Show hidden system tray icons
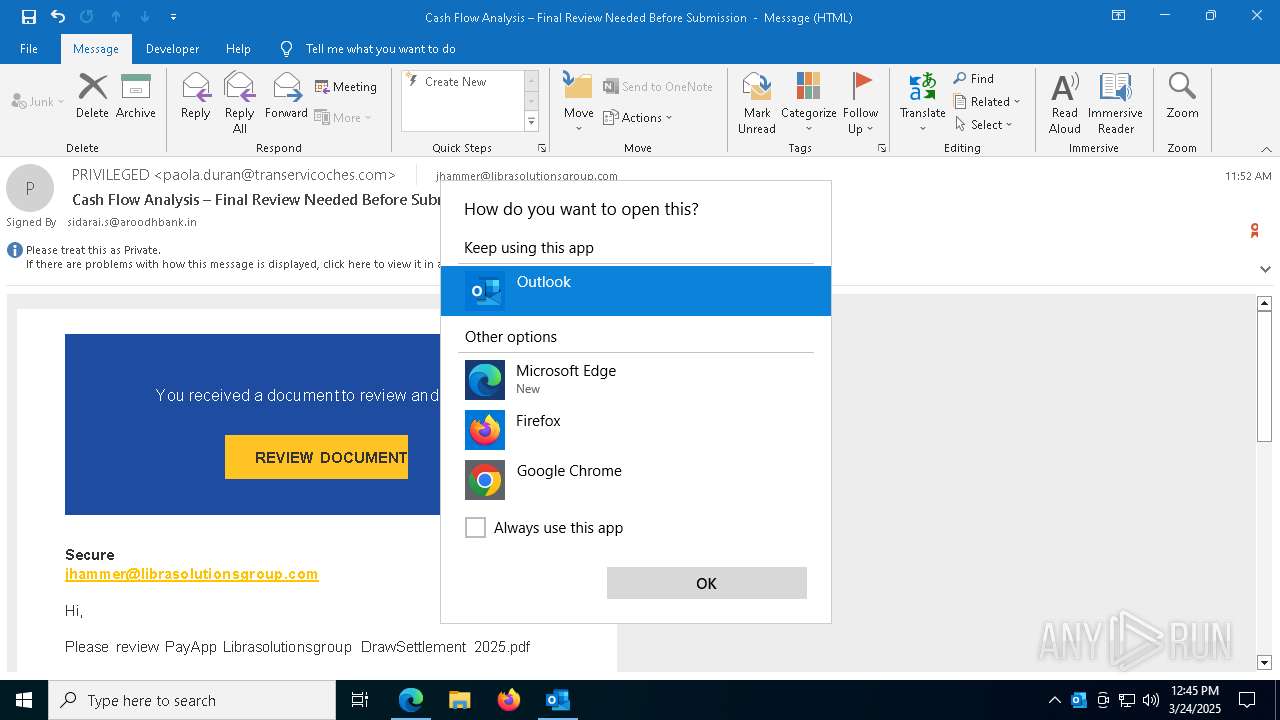 pyautogui.click(x=1055, y=700)
